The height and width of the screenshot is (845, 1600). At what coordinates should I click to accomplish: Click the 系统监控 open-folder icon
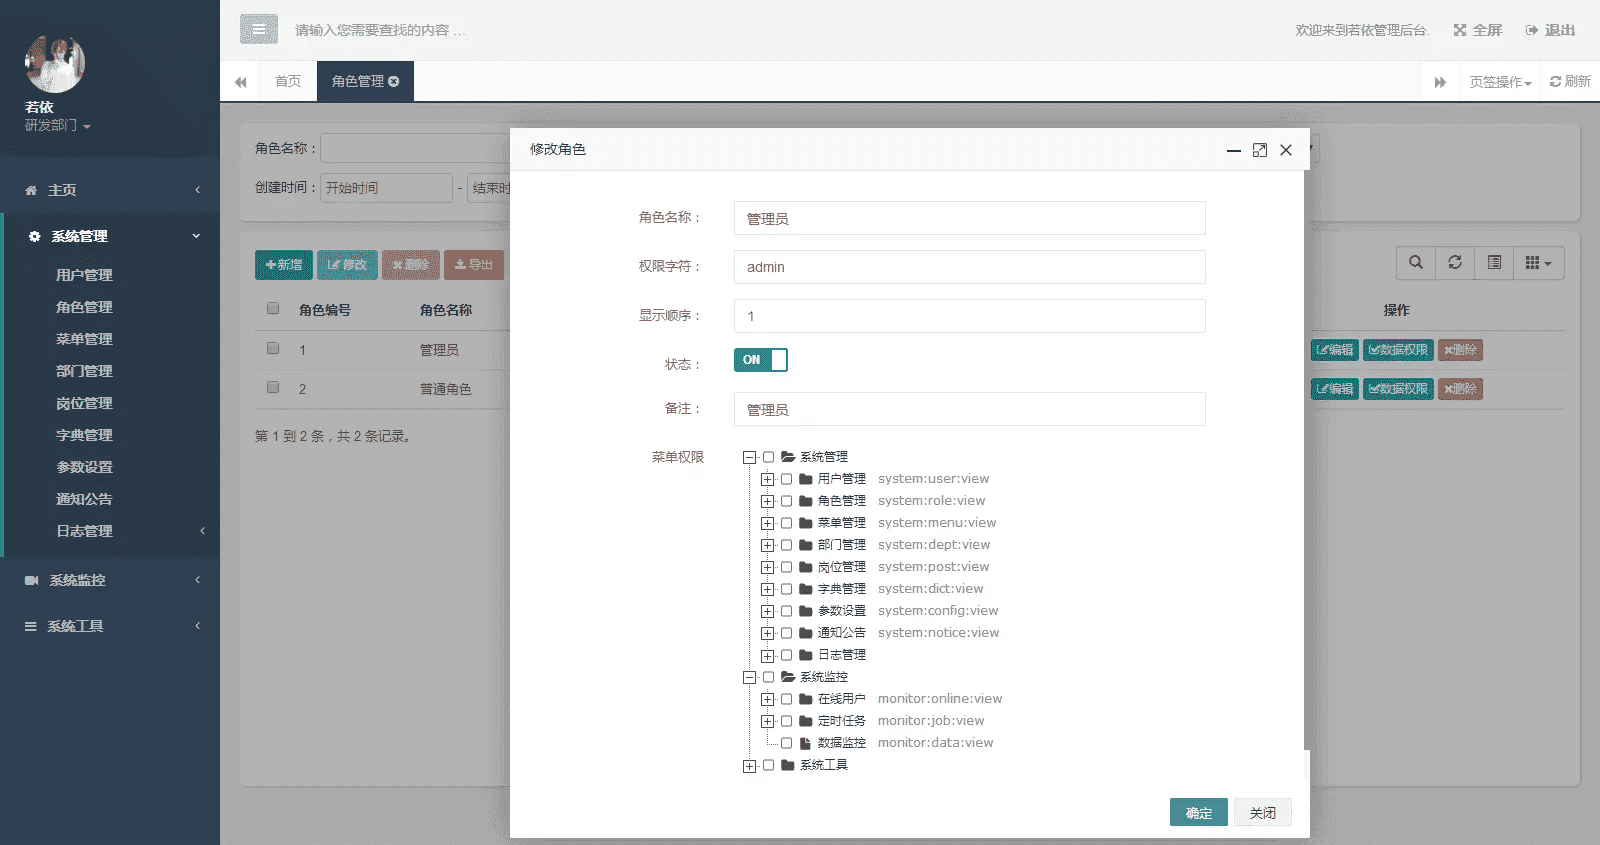[788, 677]
